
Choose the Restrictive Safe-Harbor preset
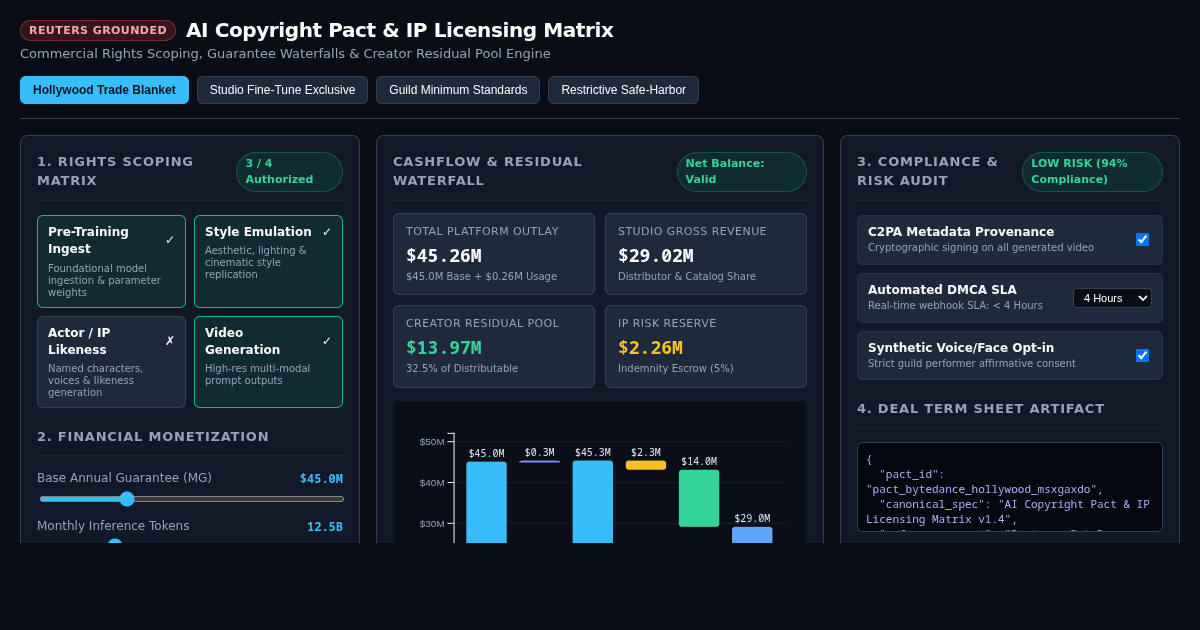[623, 90]
